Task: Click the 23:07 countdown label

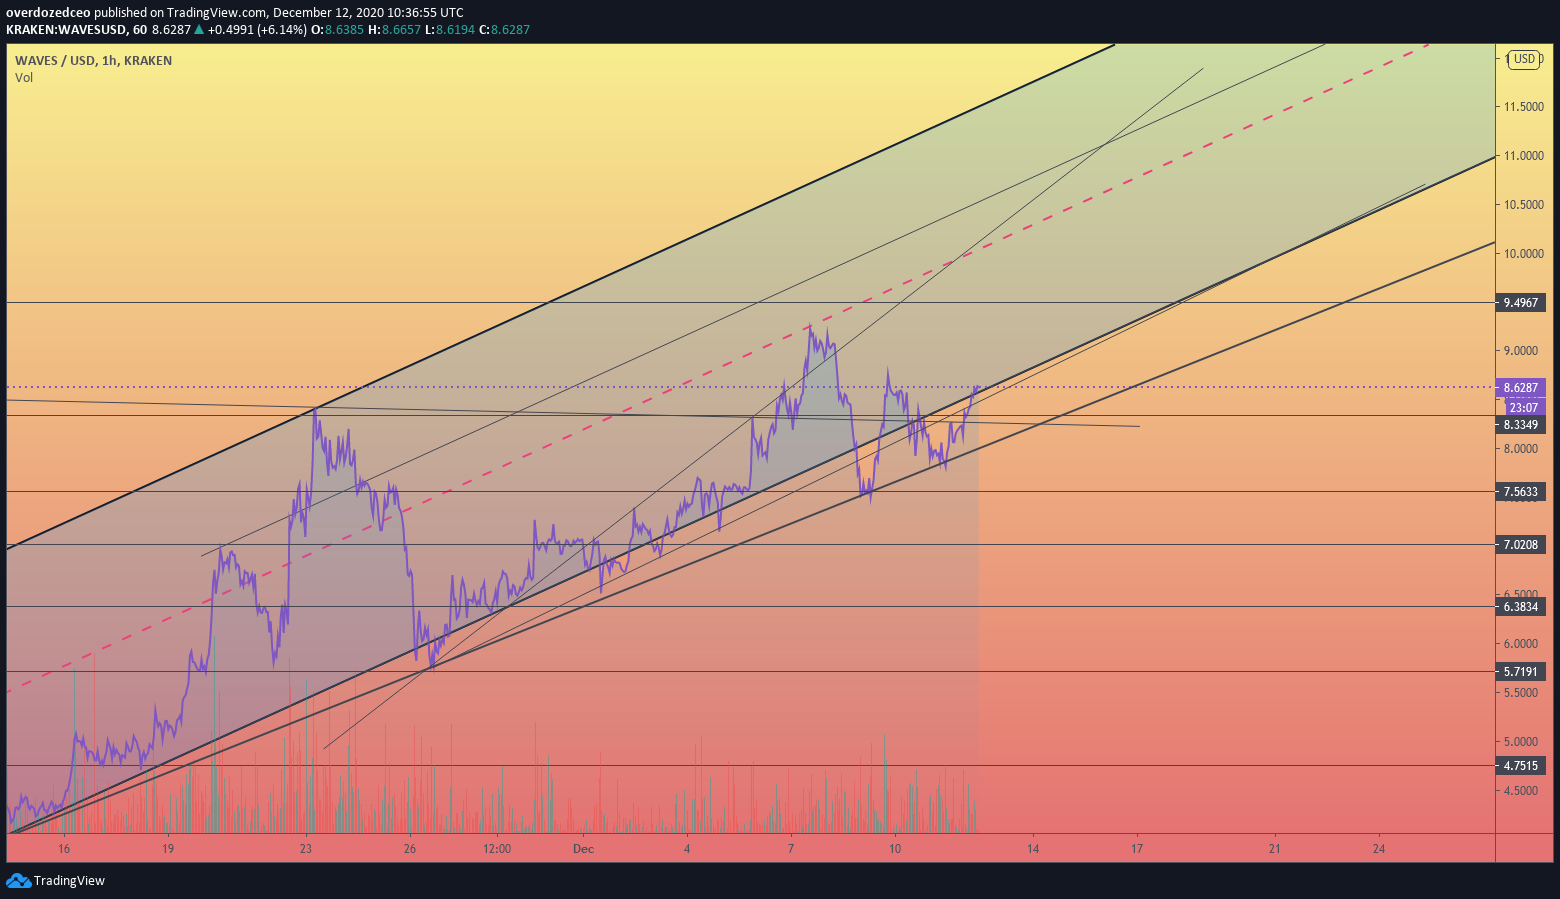Action: pos(1525,407)
